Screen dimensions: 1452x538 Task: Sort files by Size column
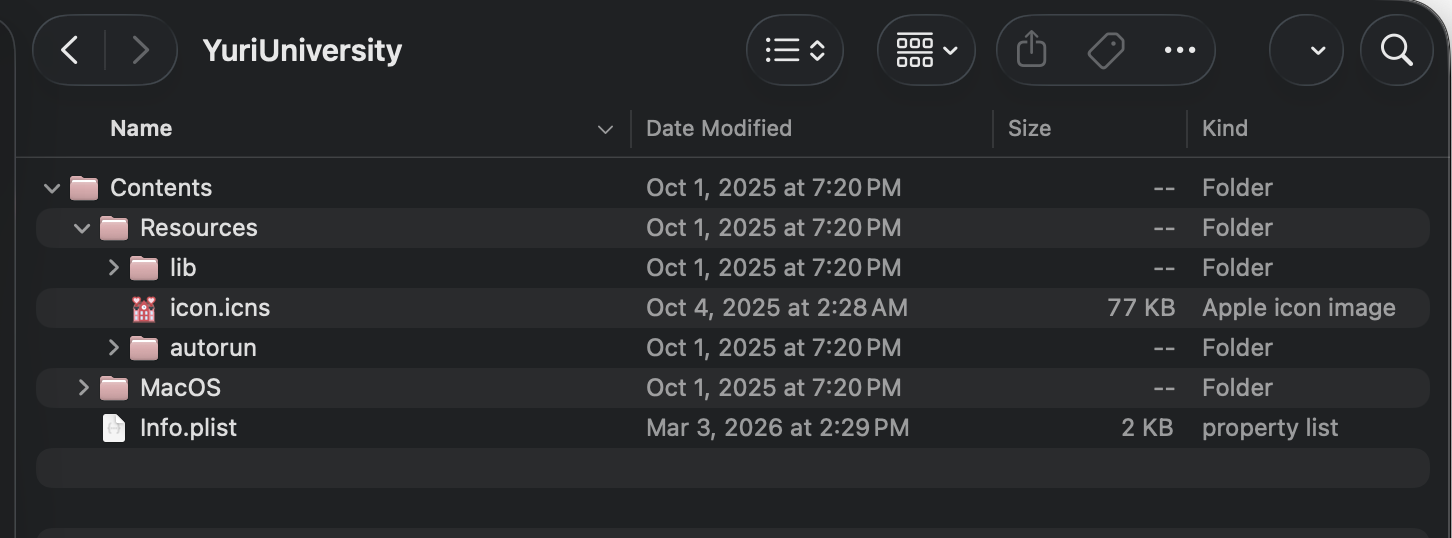1029,128
